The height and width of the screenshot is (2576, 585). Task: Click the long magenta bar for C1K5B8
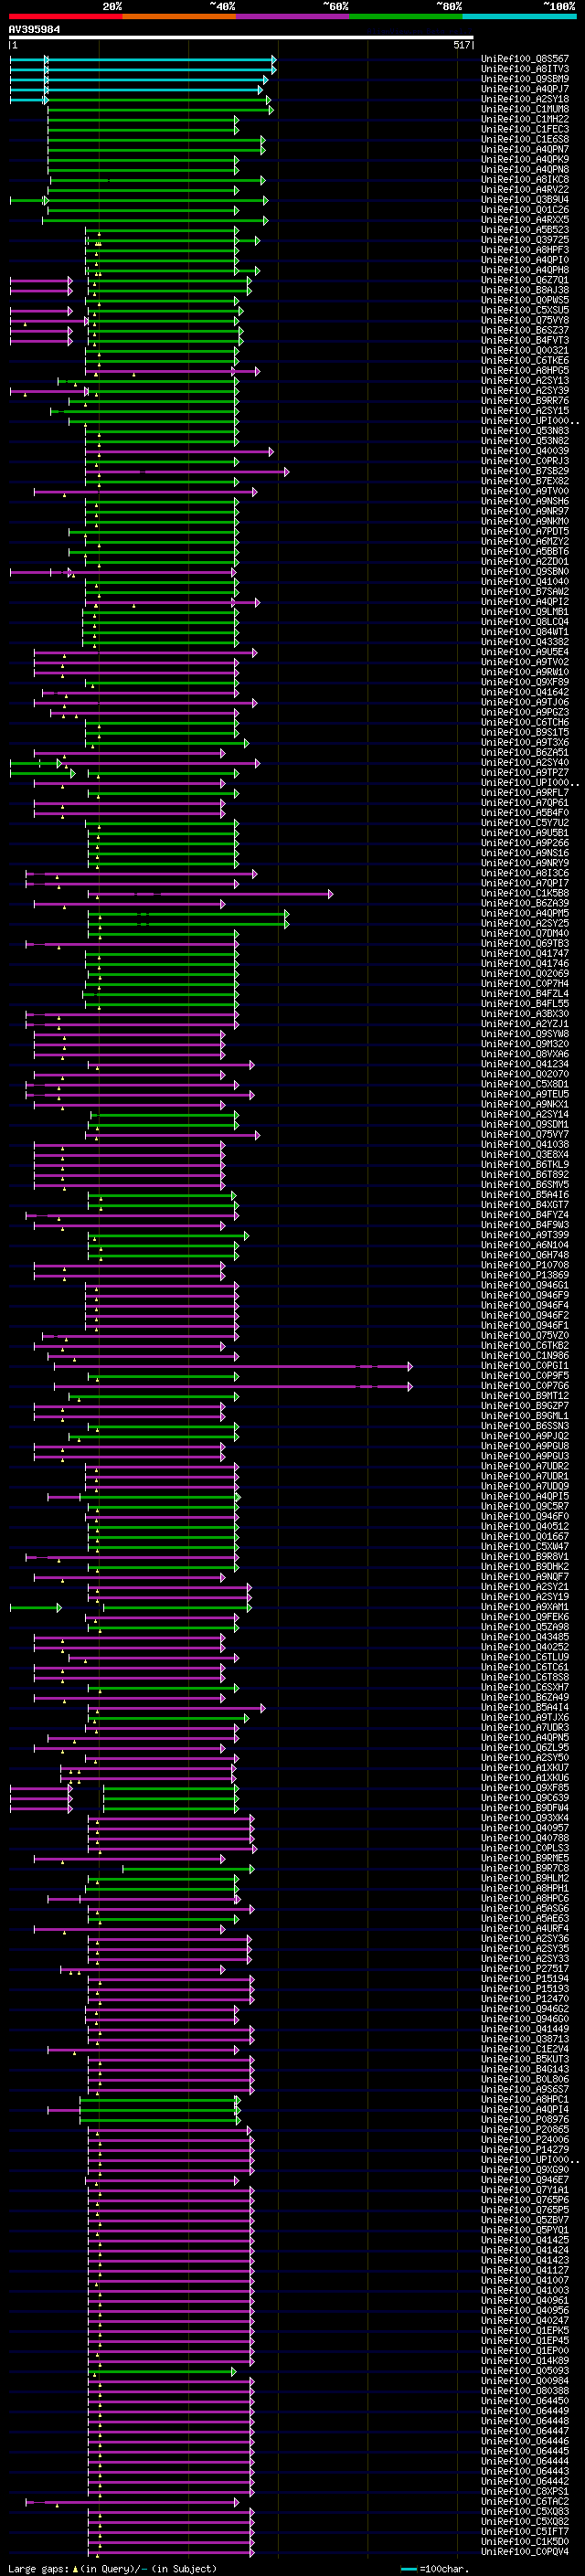[x=210, y=893]
